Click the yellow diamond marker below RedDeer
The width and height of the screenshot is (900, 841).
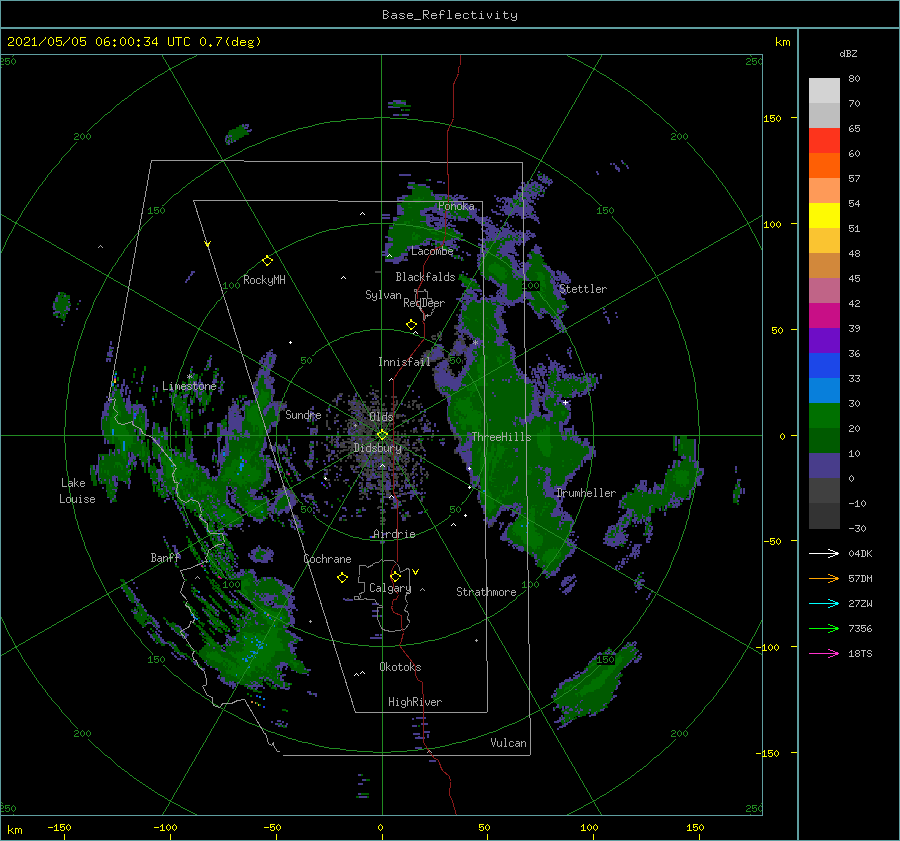(411, 325)
